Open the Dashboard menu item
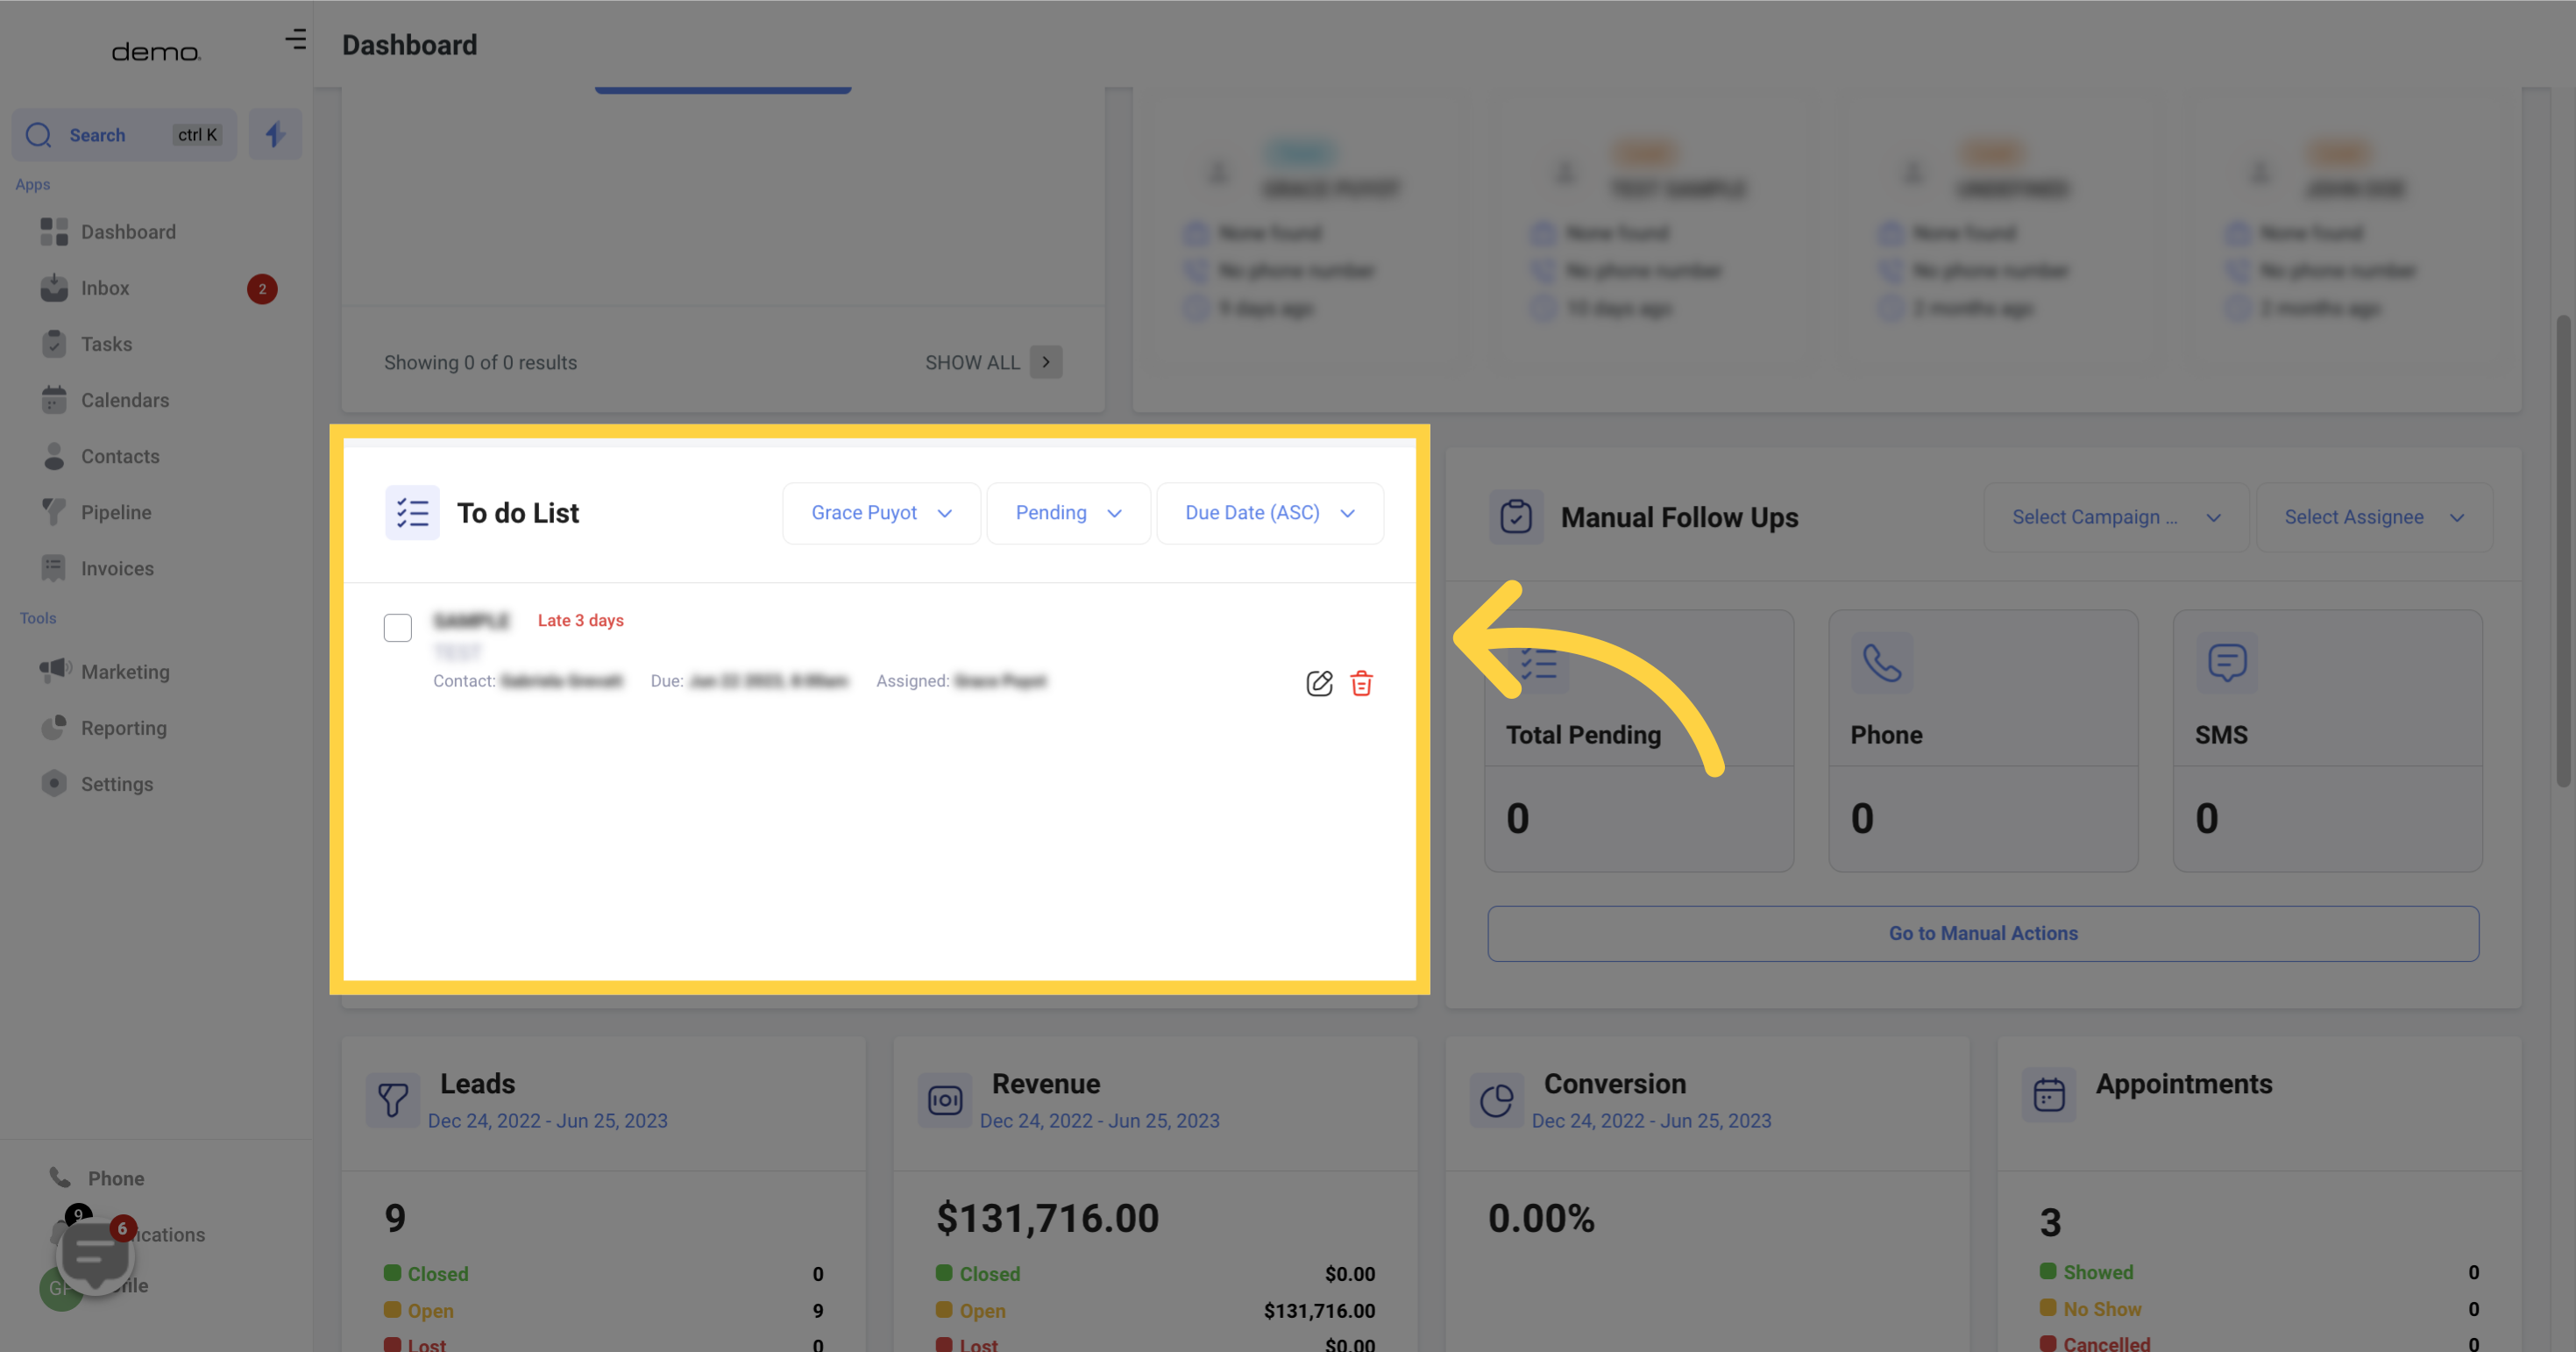The height and width of the screenshot is (1352, 2576). (x=128, y=231)
